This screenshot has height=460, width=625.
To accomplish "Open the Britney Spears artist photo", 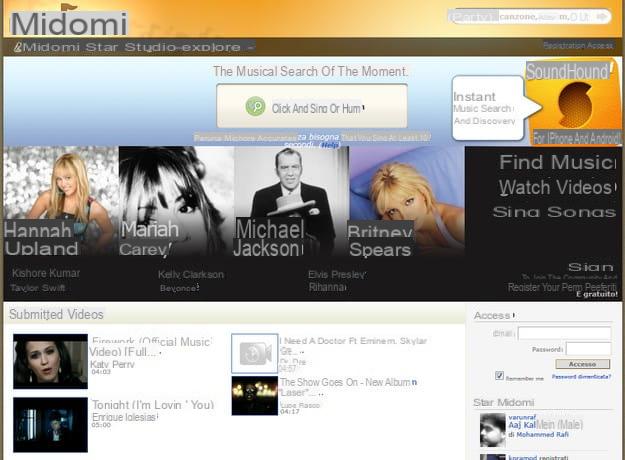I will coord(407,201).
